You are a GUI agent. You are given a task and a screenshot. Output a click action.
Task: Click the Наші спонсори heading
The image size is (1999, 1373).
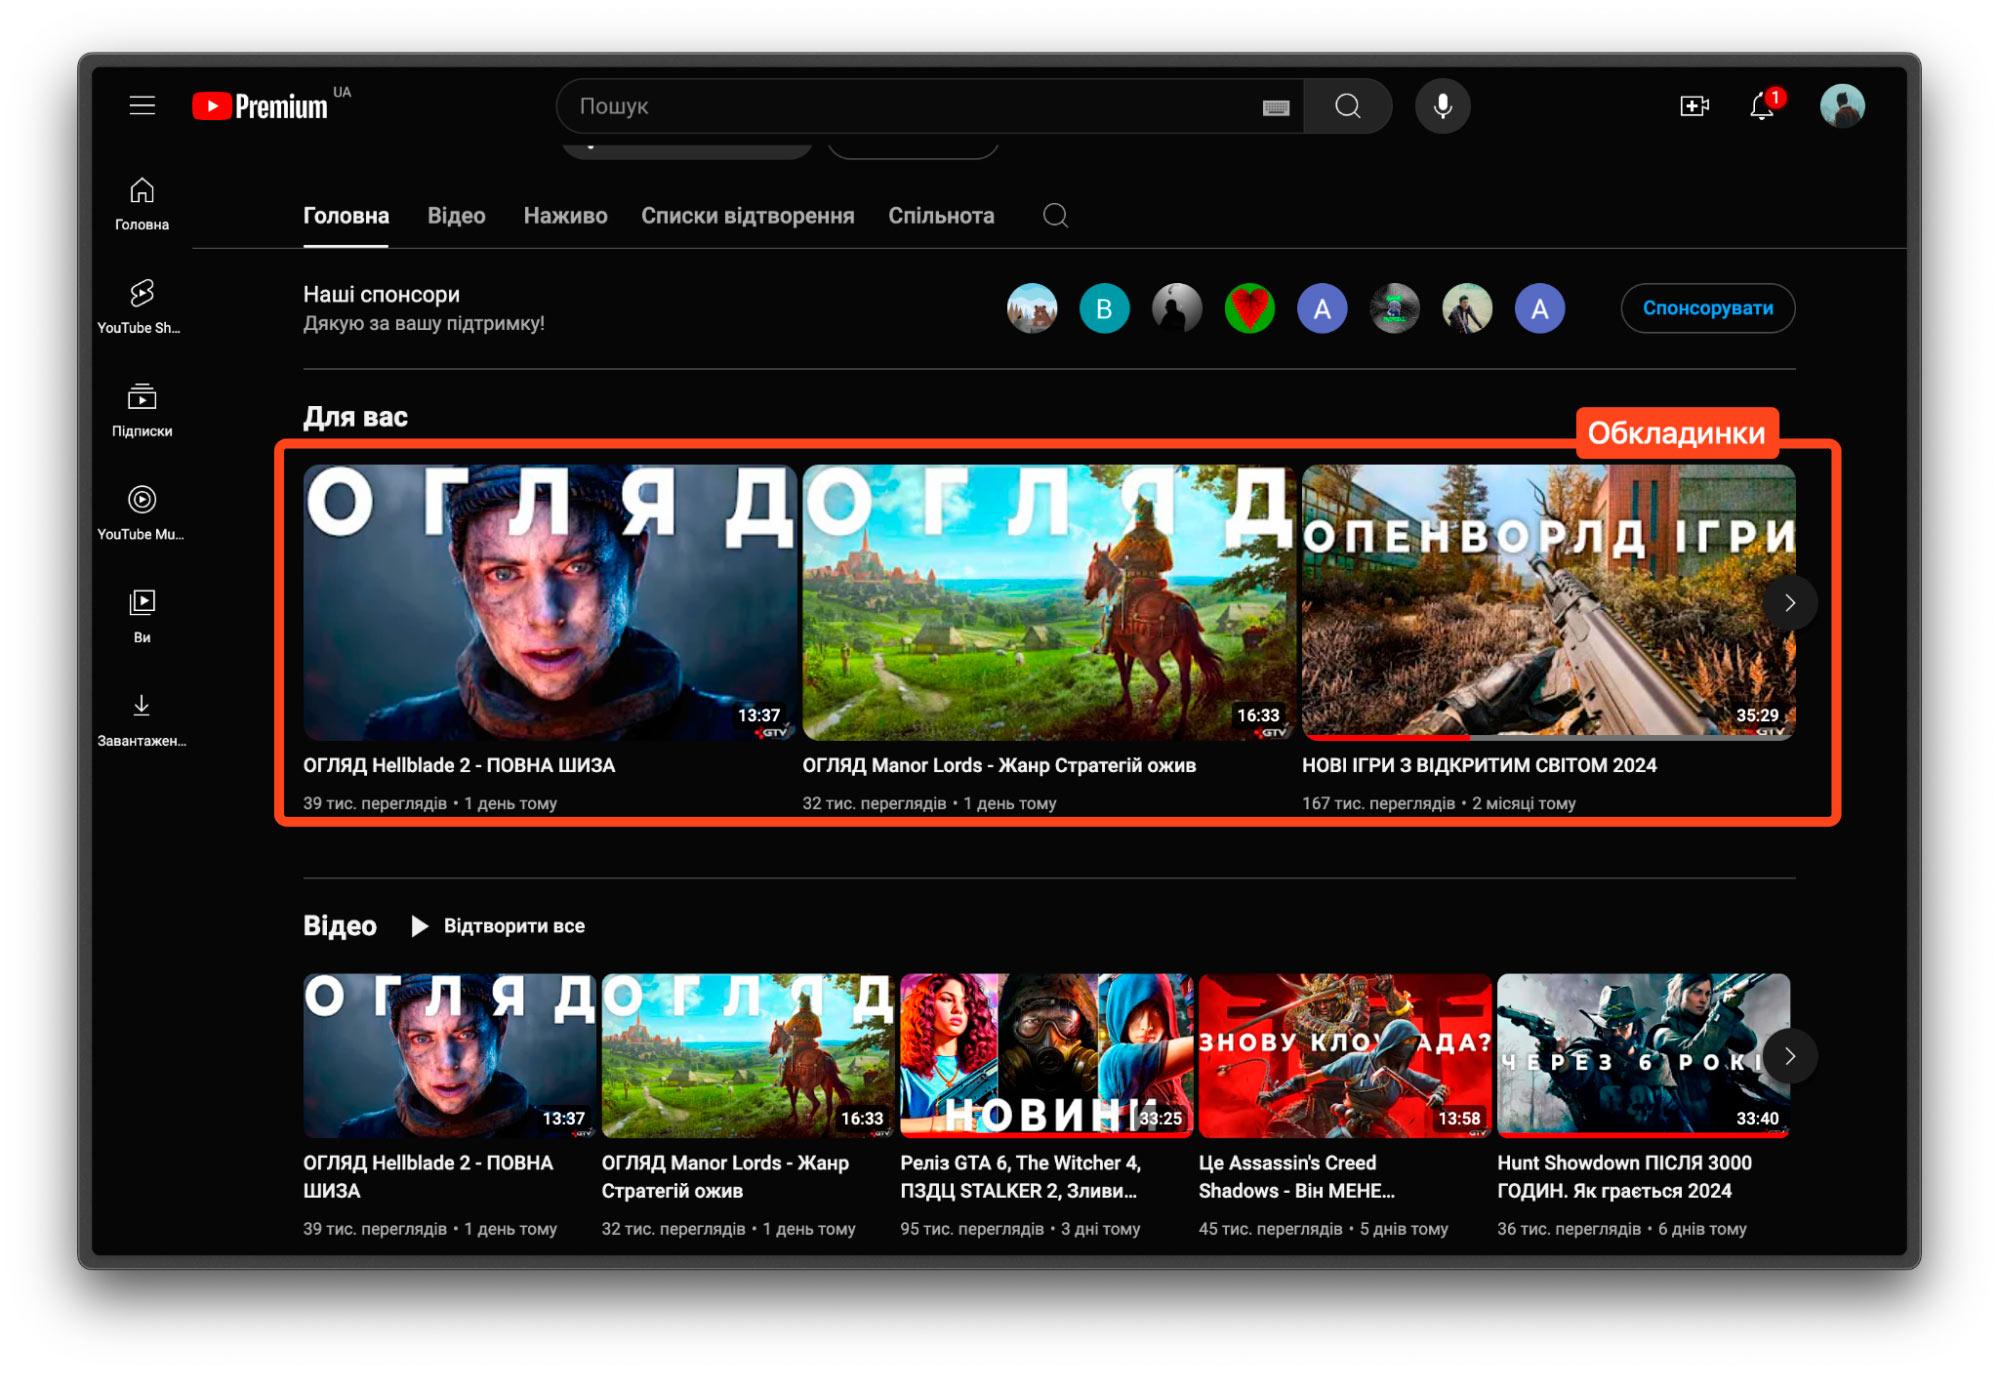(381, 294)
